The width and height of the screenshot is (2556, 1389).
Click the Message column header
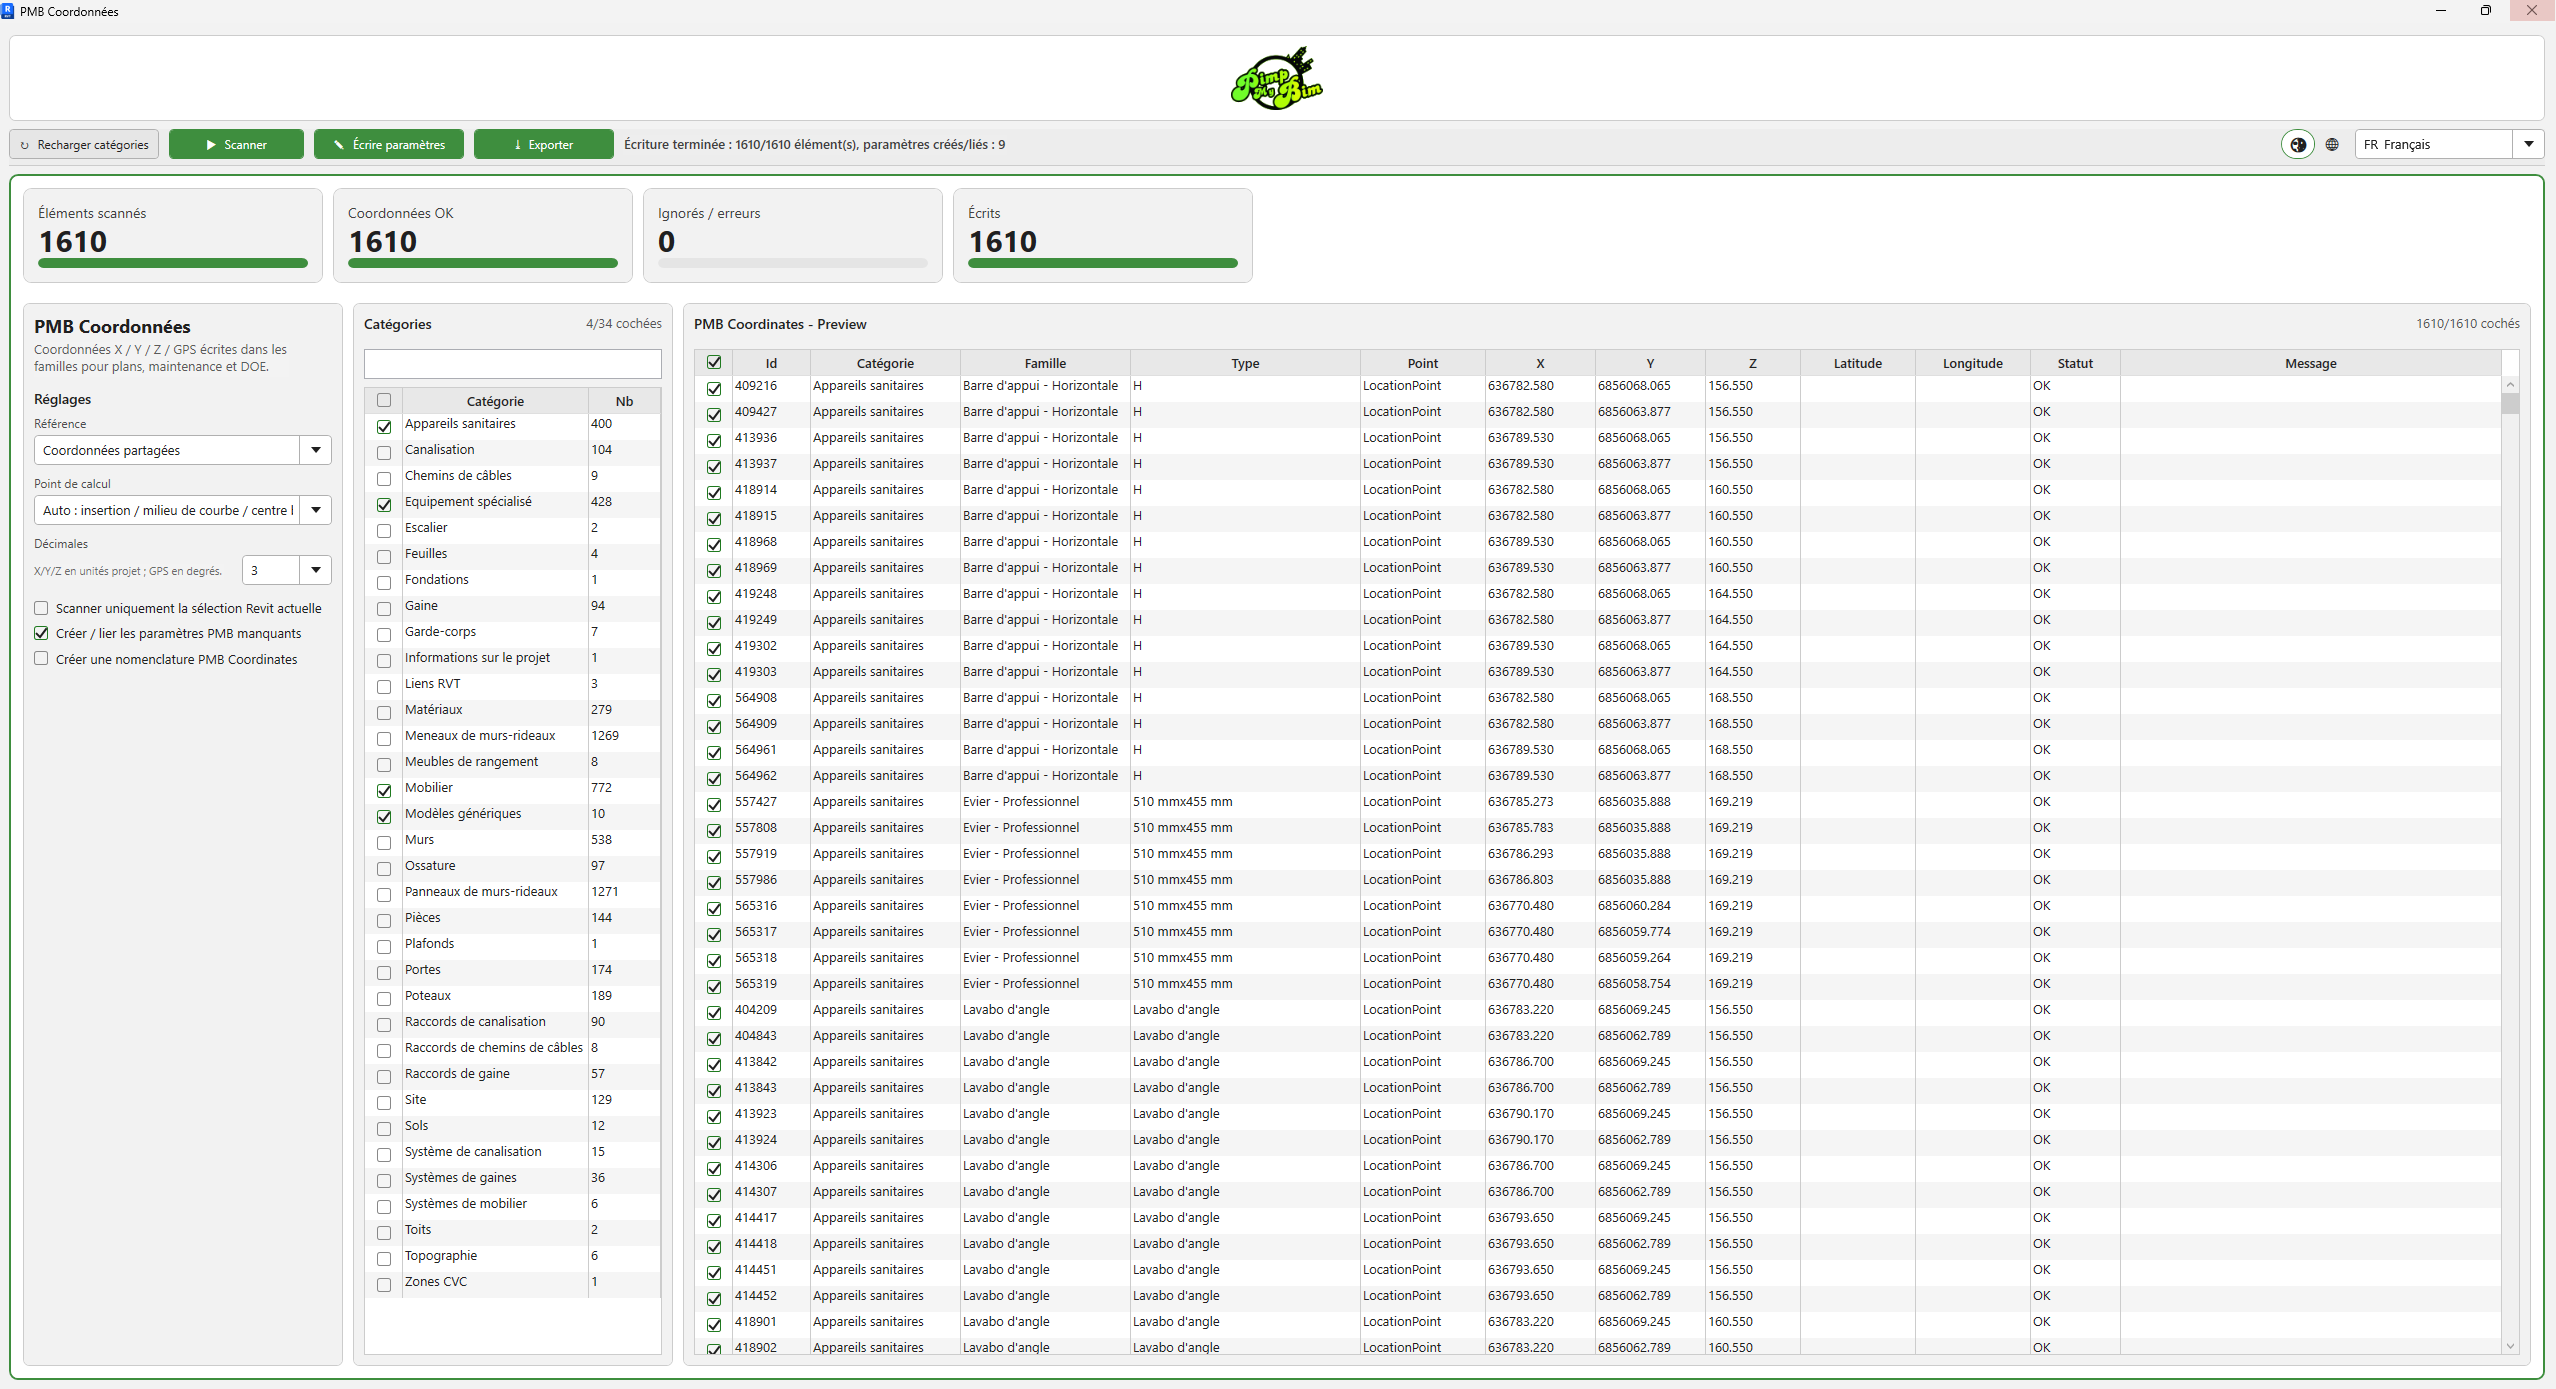tap(2310, 363)
